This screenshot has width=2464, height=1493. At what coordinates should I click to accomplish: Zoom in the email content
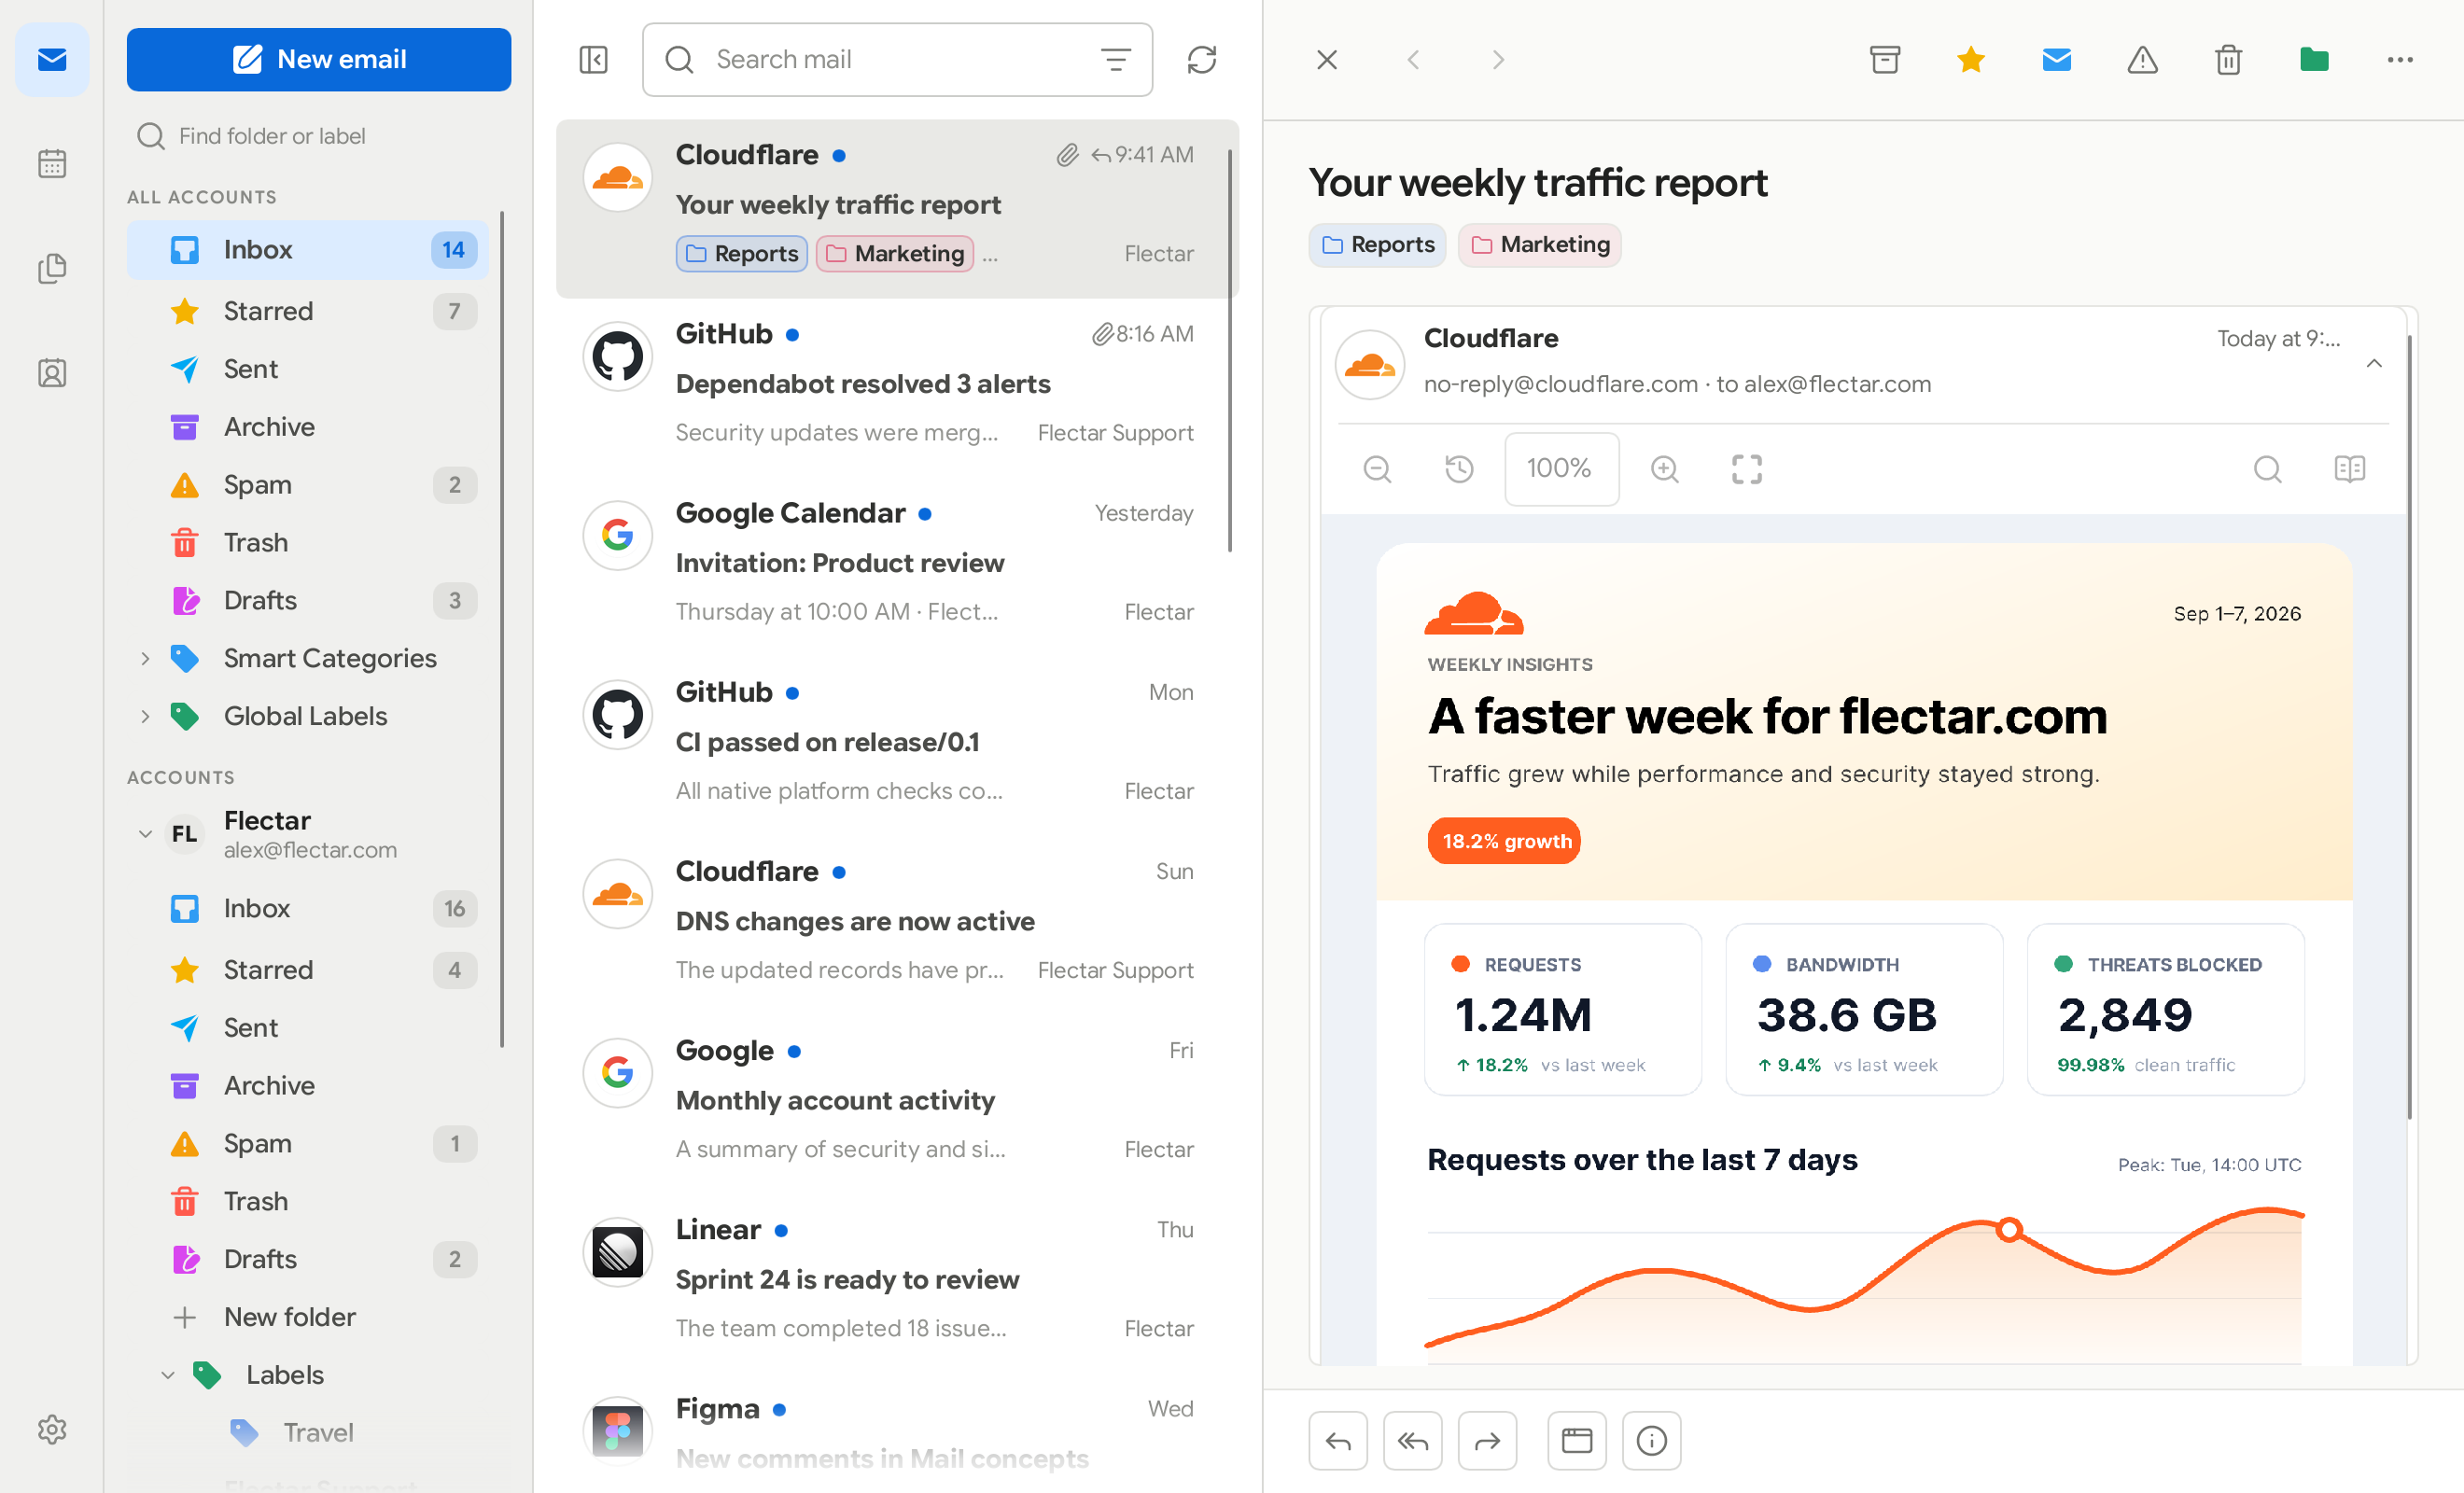[1665, 469]
